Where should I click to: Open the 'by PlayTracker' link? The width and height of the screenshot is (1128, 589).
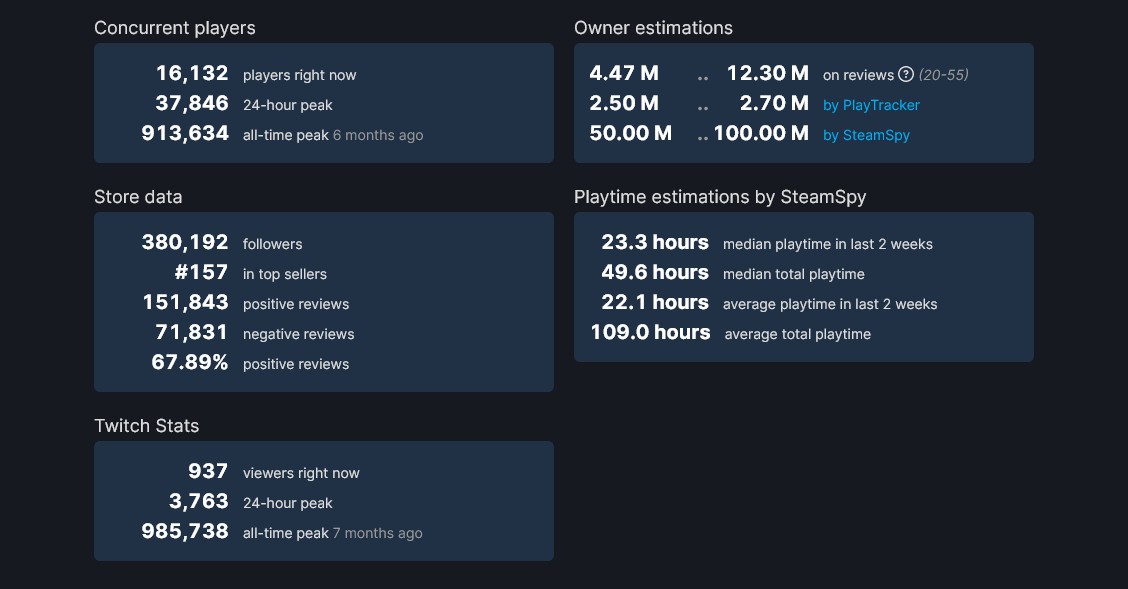[x=871, y=105]
